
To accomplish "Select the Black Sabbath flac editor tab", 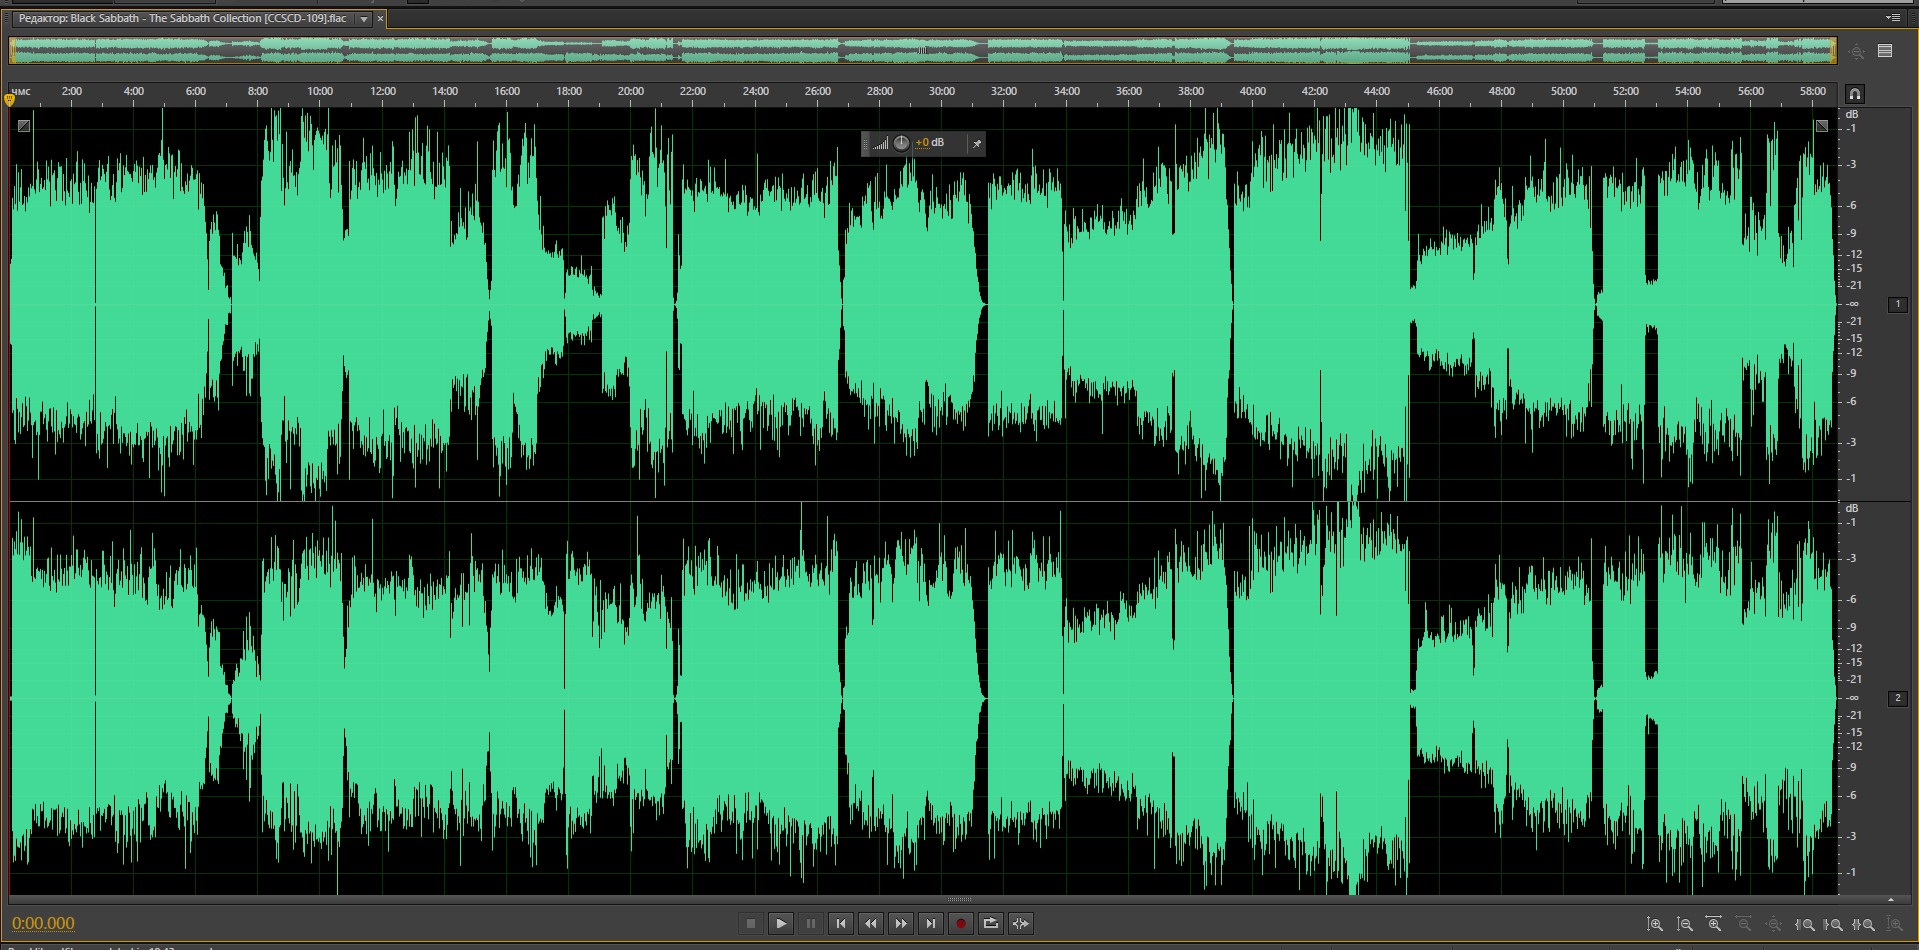I will tap(182, 19).
